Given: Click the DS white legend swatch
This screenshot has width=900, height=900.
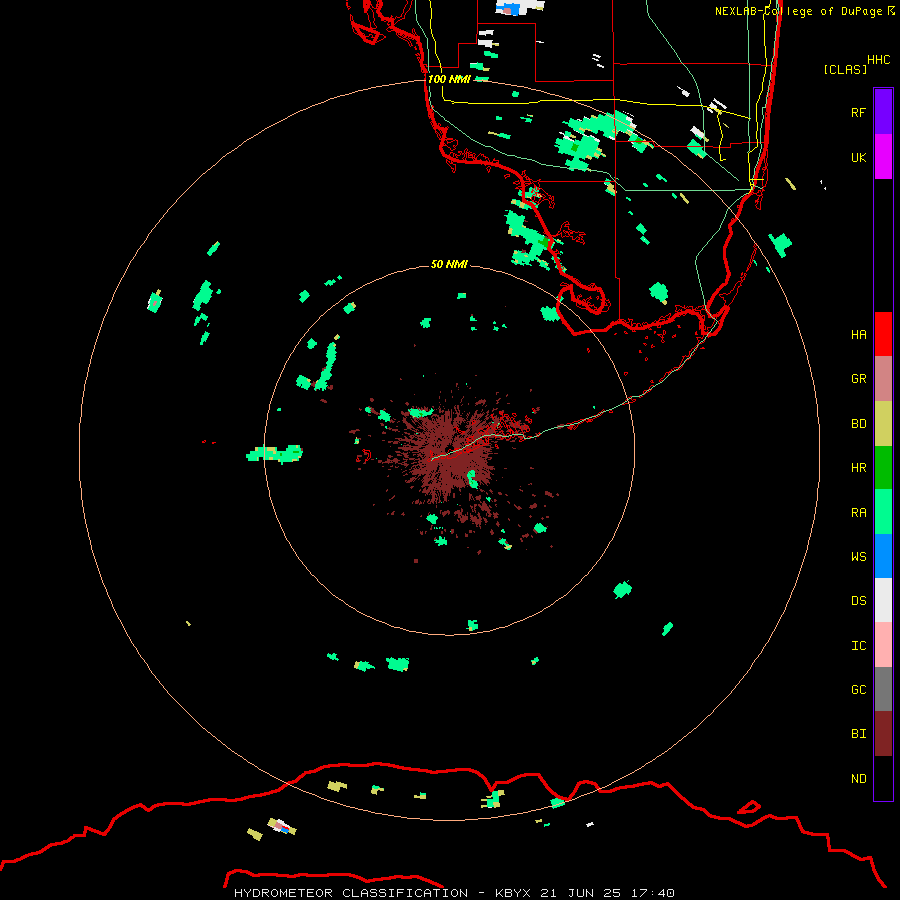Looking at the screenshot, I should [x=883, y=600].
